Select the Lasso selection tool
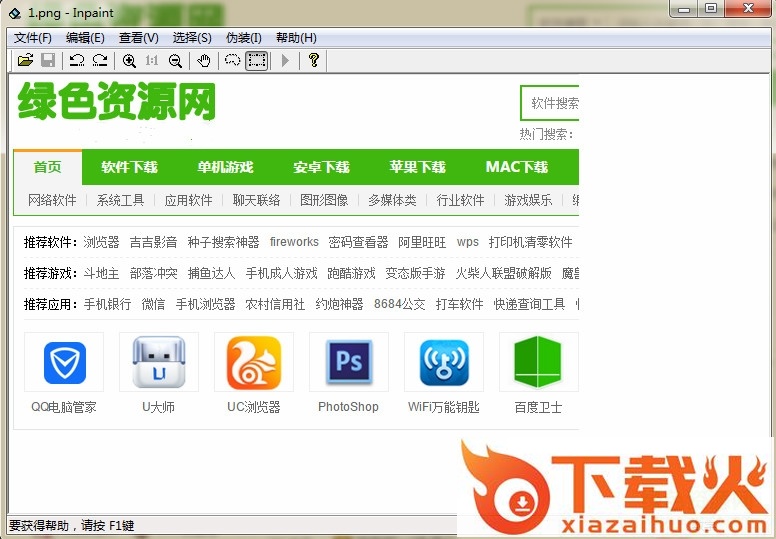 232,61
